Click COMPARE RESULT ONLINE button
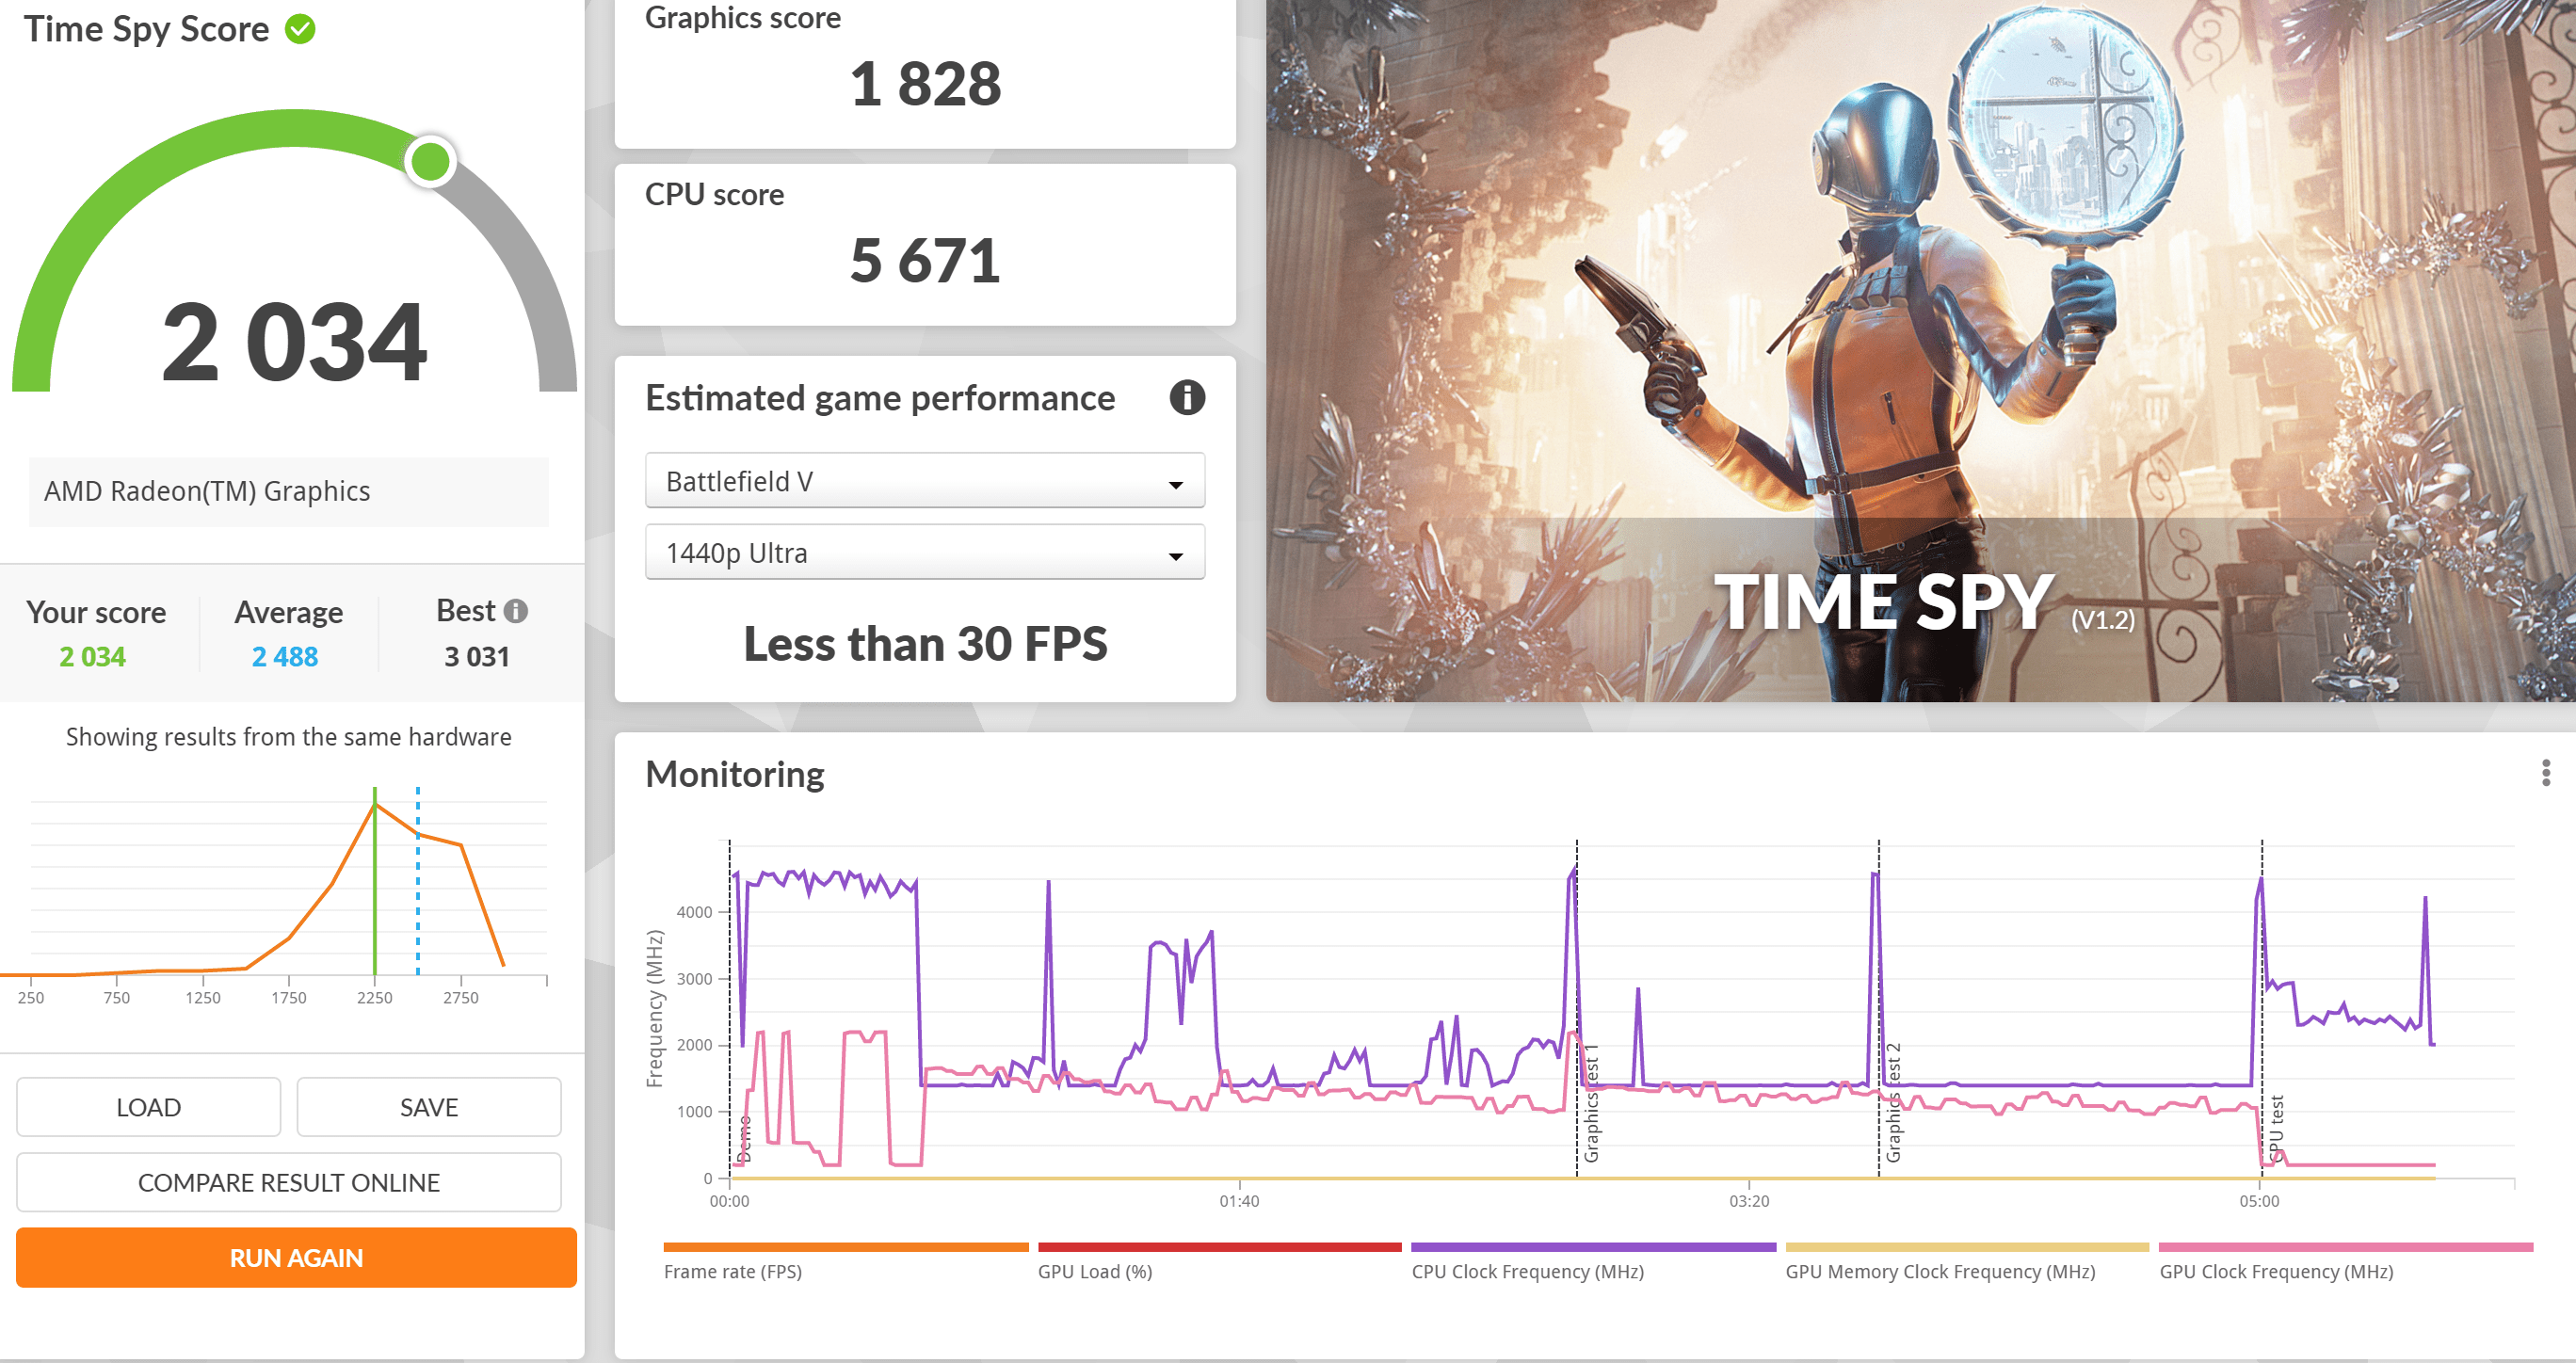The height and width of the screenshot is (1363, 2576). tap(289, 1182)
